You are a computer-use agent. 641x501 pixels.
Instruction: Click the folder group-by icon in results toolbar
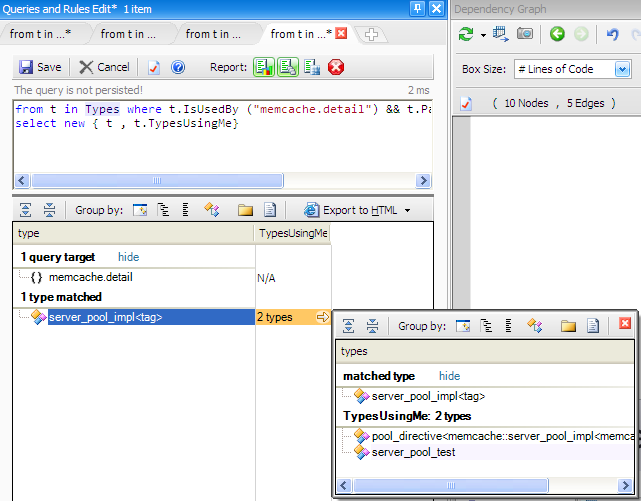245,210
